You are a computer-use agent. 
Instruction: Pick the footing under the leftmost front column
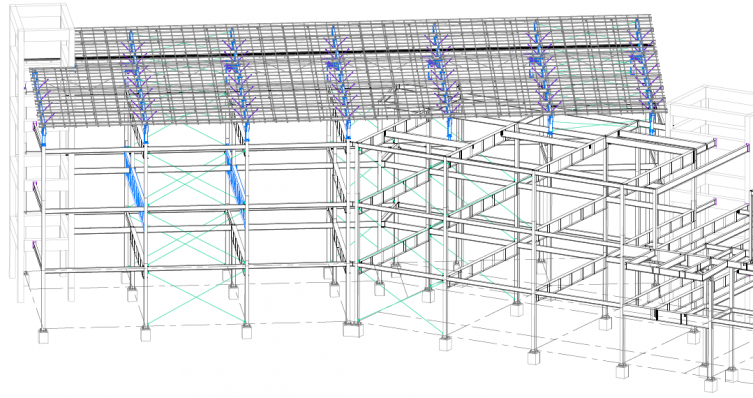click(x=43, y=336)
